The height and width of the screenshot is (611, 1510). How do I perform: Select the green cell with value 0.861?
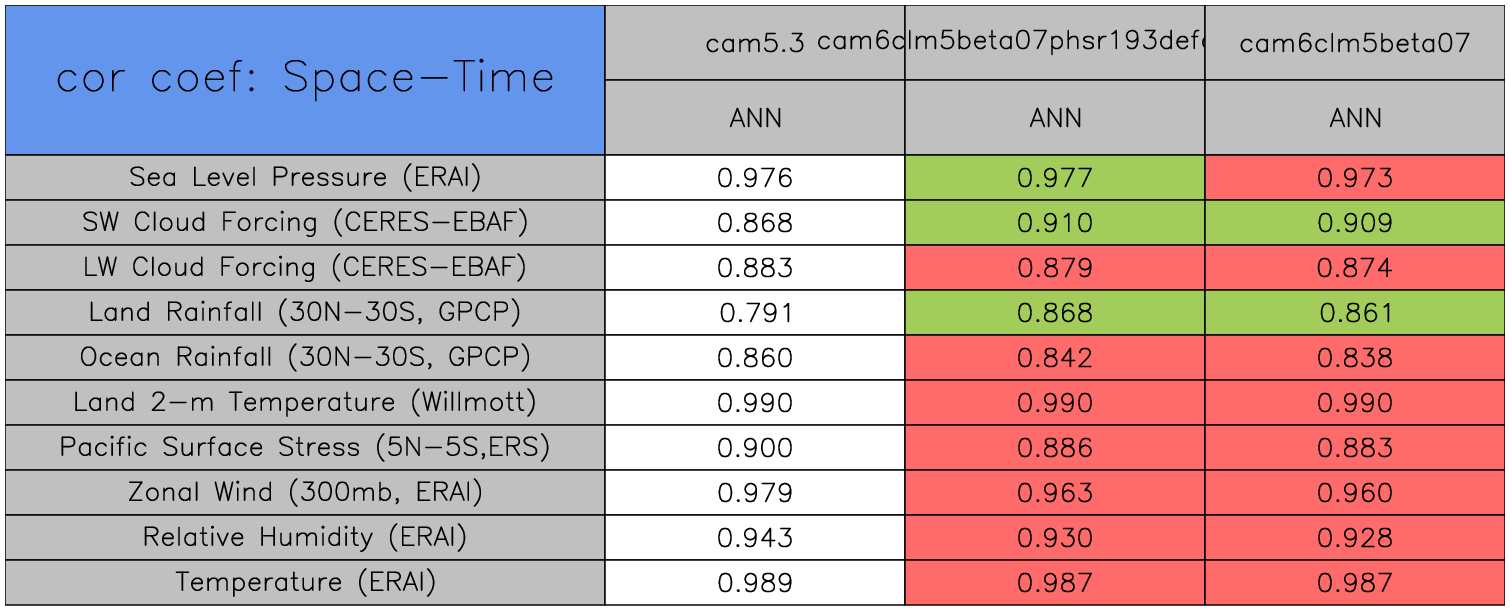point(1355,313)
